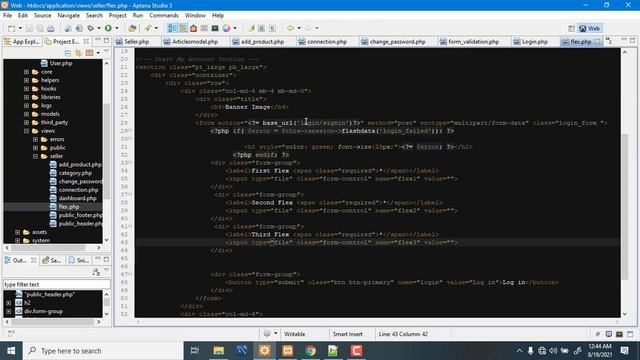Click Aptana Studio taskbar icon
Viewport: 640px width, 360px height.
pos(264,351)
